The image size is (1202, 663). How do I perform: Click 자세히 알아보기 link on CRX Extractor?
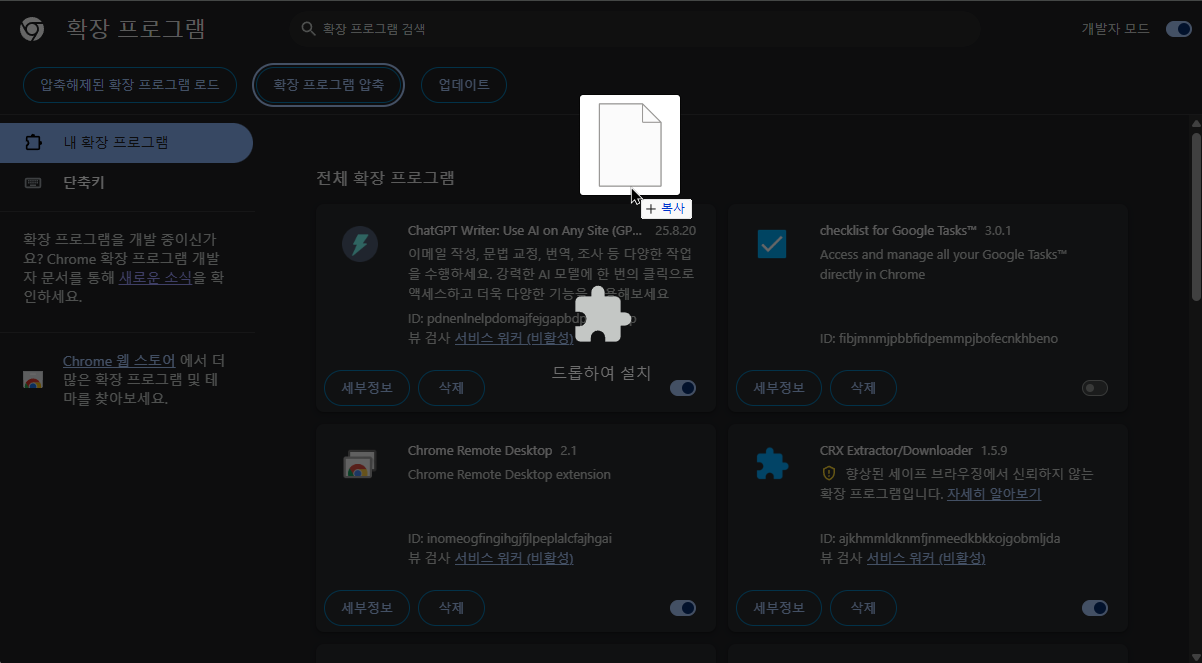tap(994, 494)
